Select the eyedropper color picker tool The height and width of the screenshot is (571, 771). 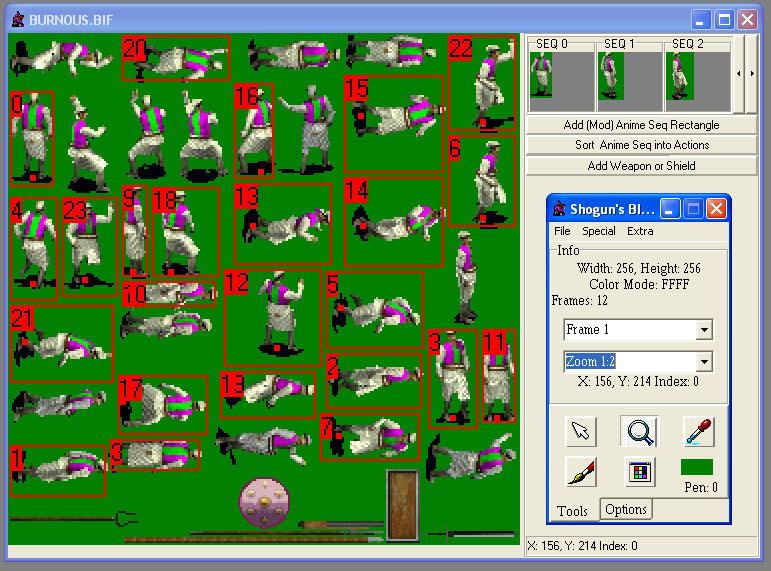(699, 431)
